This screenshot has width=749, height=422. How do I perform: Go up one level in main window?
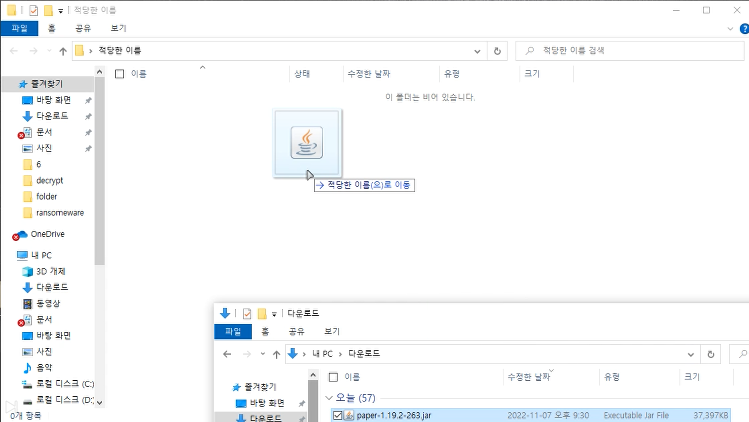click(63, 51)
